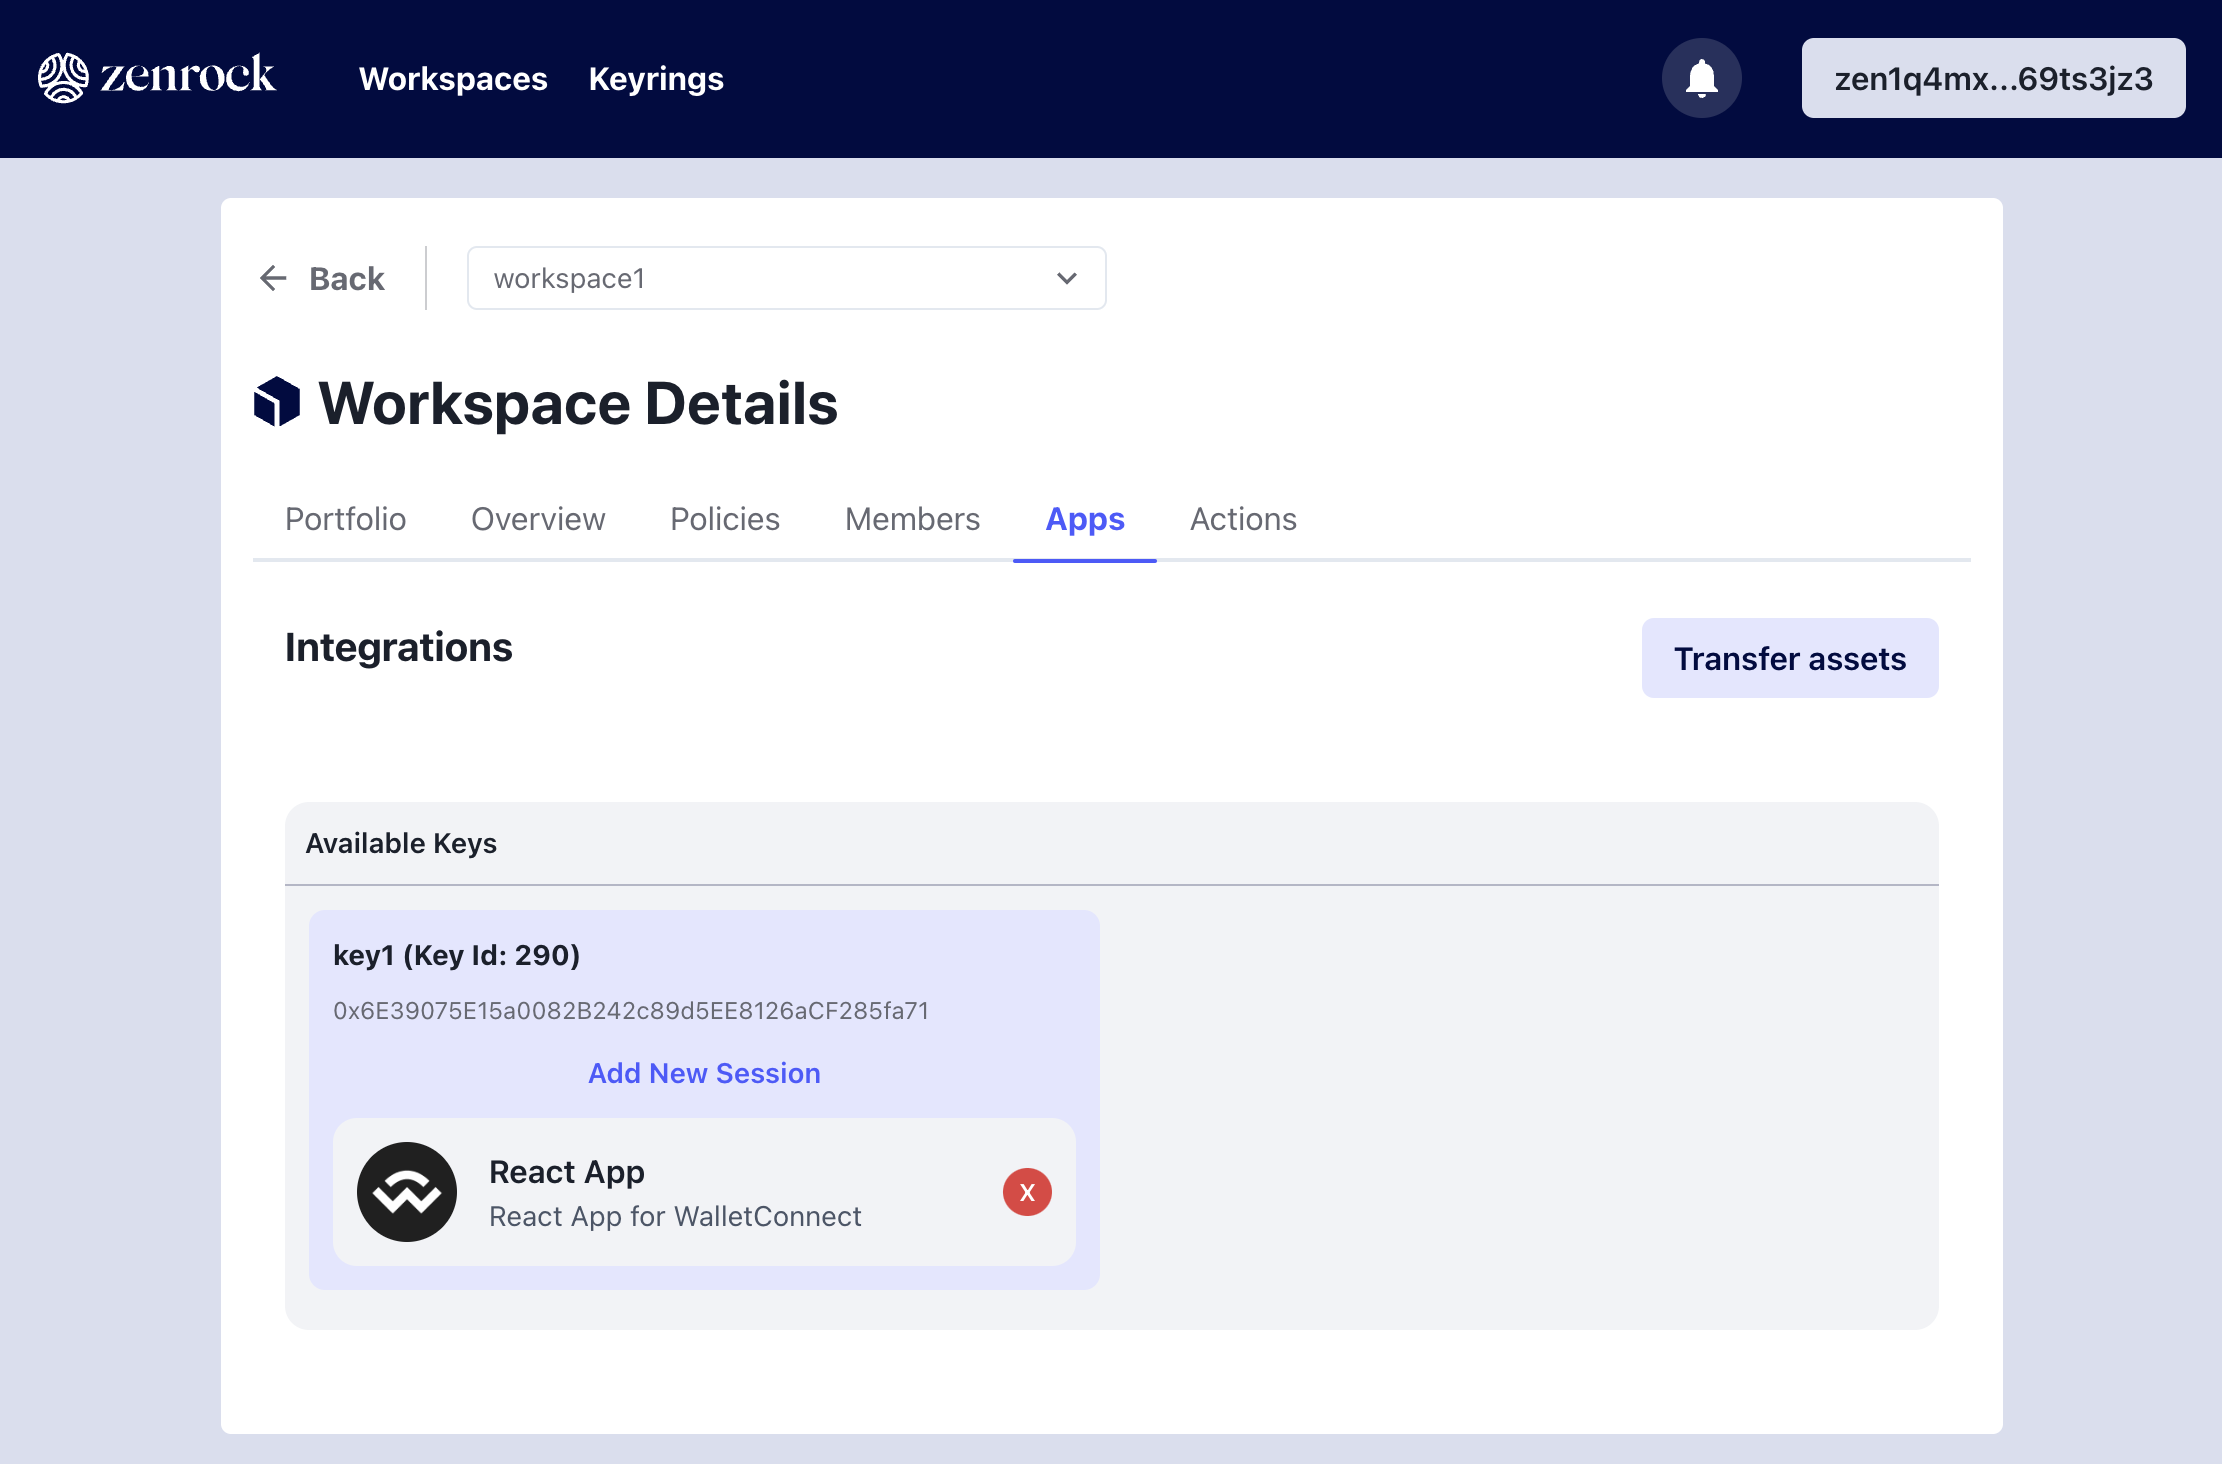
Task: Click the 0x6E39075E... key address
Action: (x=631, y=1011)
